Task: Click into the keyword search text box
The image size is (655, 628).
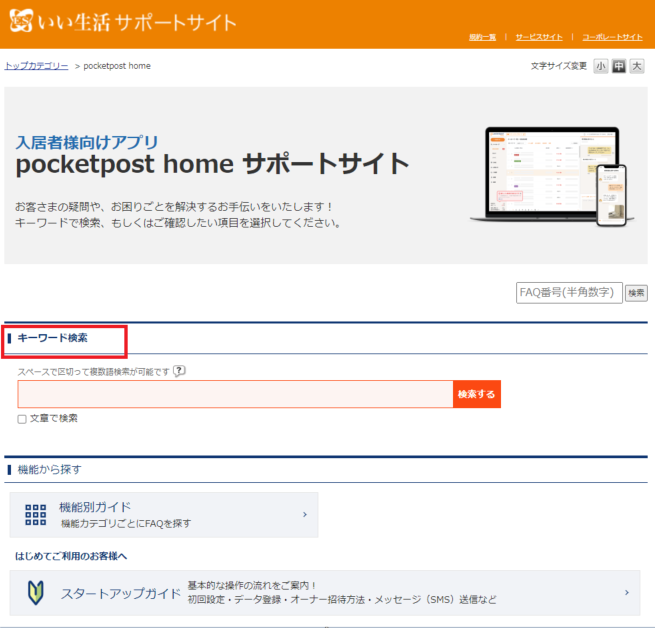Action: click(235, 394)
